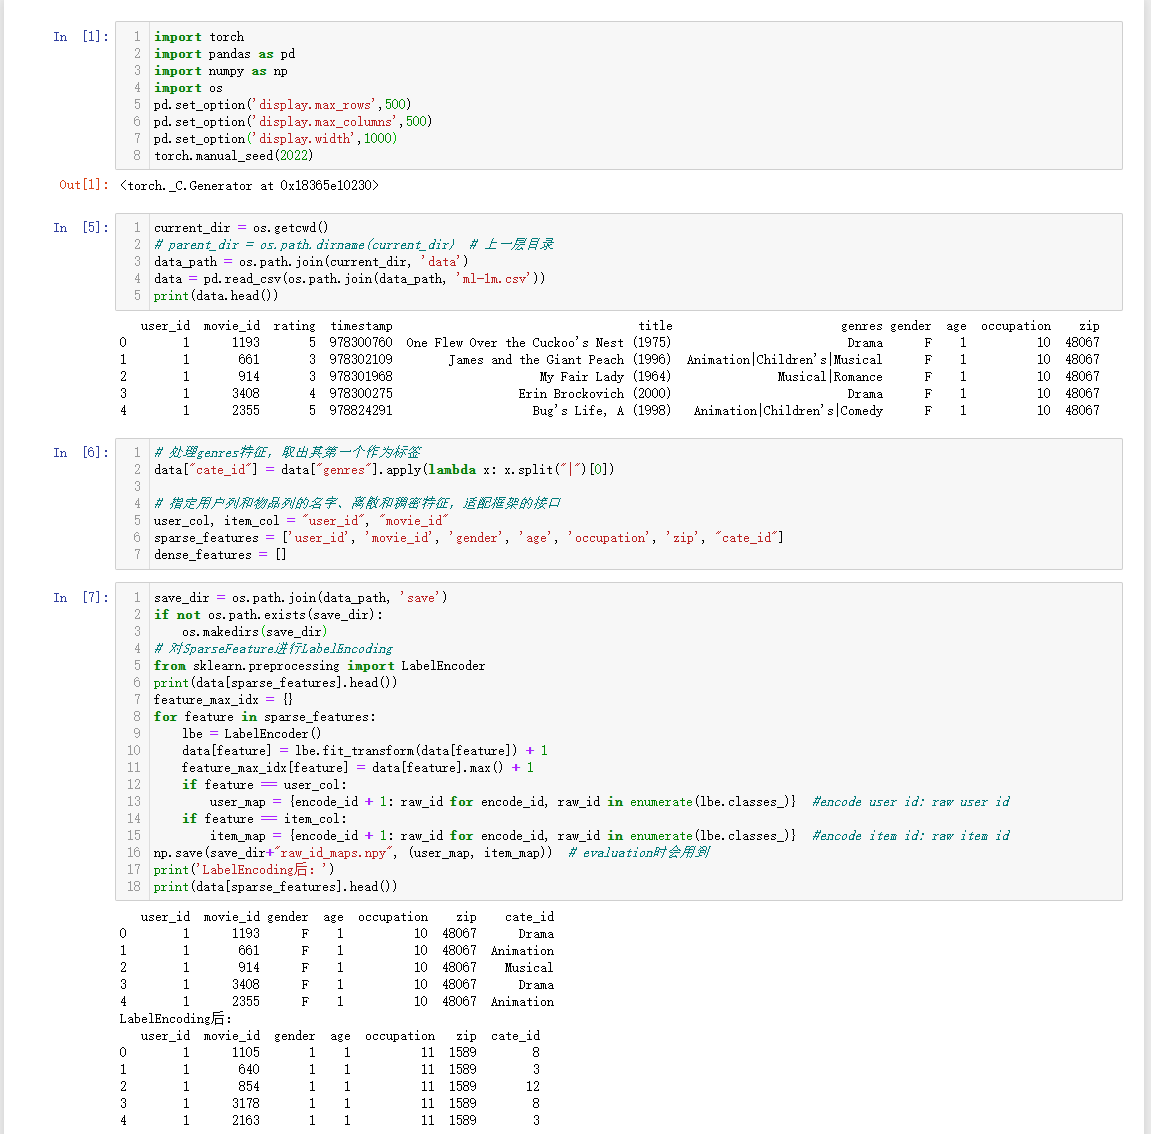The image size is (1151, 1134).
Task: Click the os.makedirs(save_dir) line
Action: [255, 631]
